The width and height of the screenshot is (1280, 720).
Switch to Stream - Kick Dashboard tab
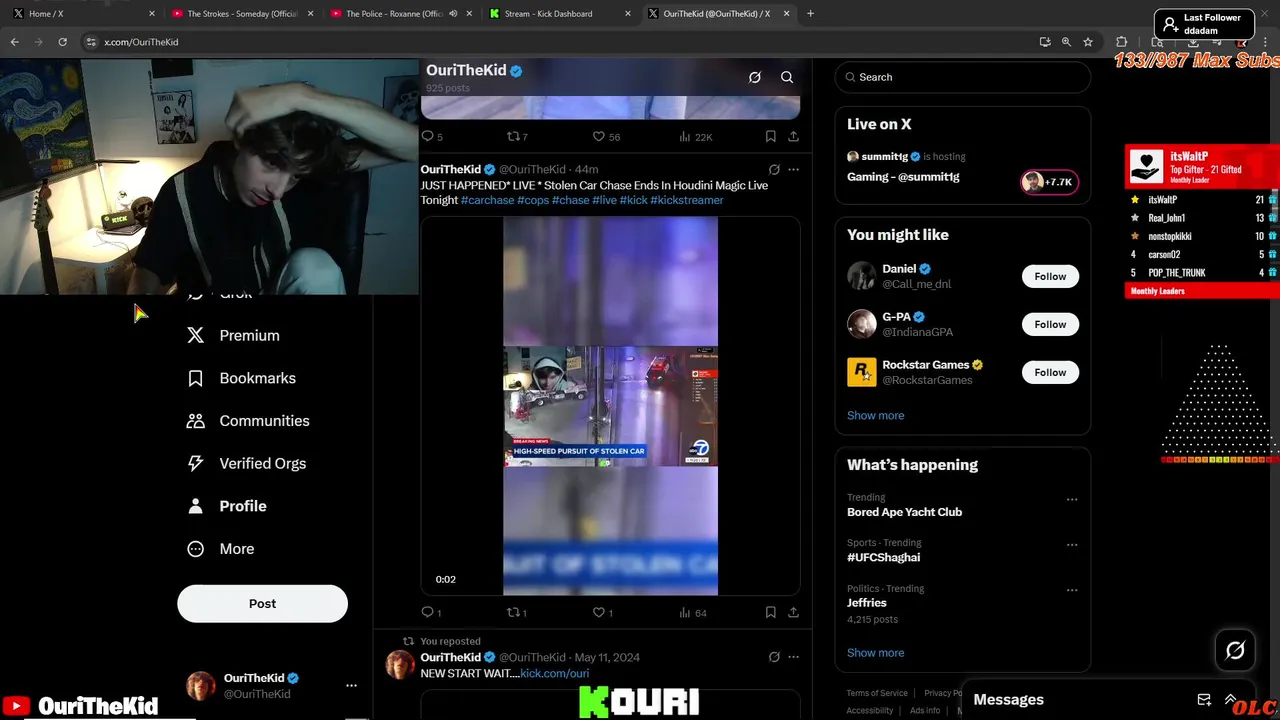(x=560, y=14)
